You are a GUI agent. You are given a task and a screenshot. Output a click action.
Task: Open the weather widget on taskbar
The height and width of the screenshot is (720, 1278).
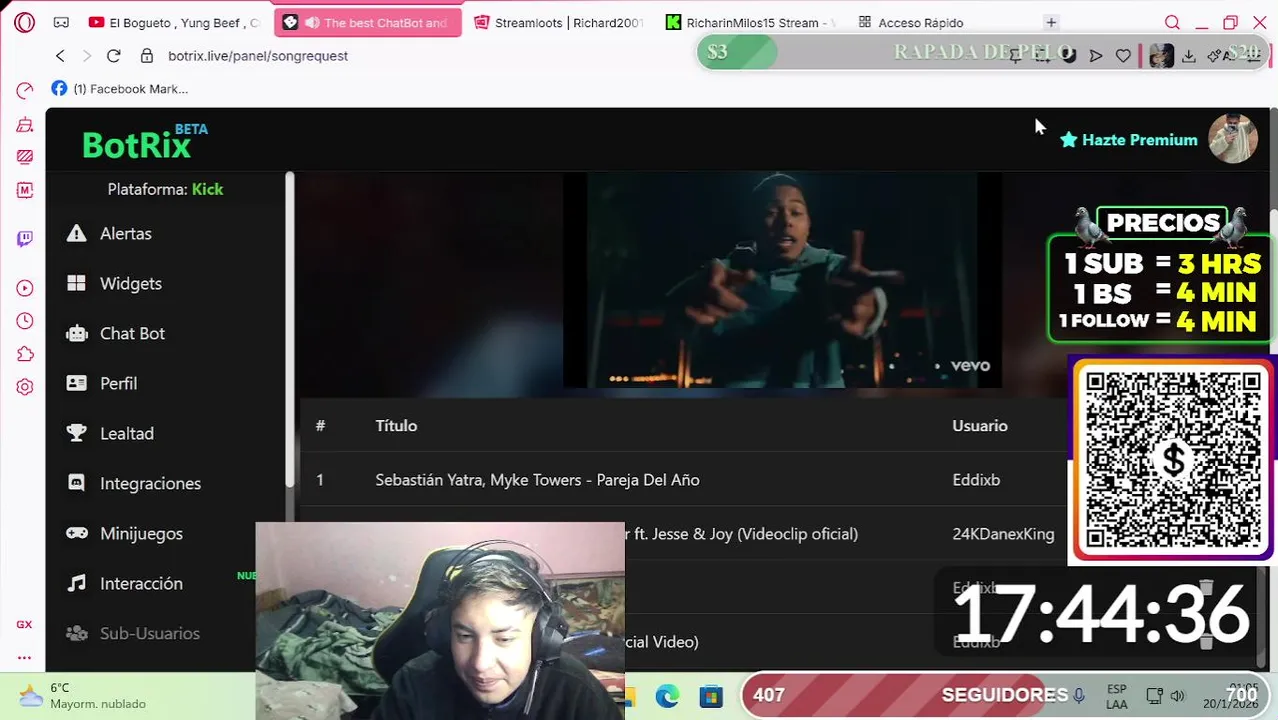pyautogui.click(x=84, y=696)
